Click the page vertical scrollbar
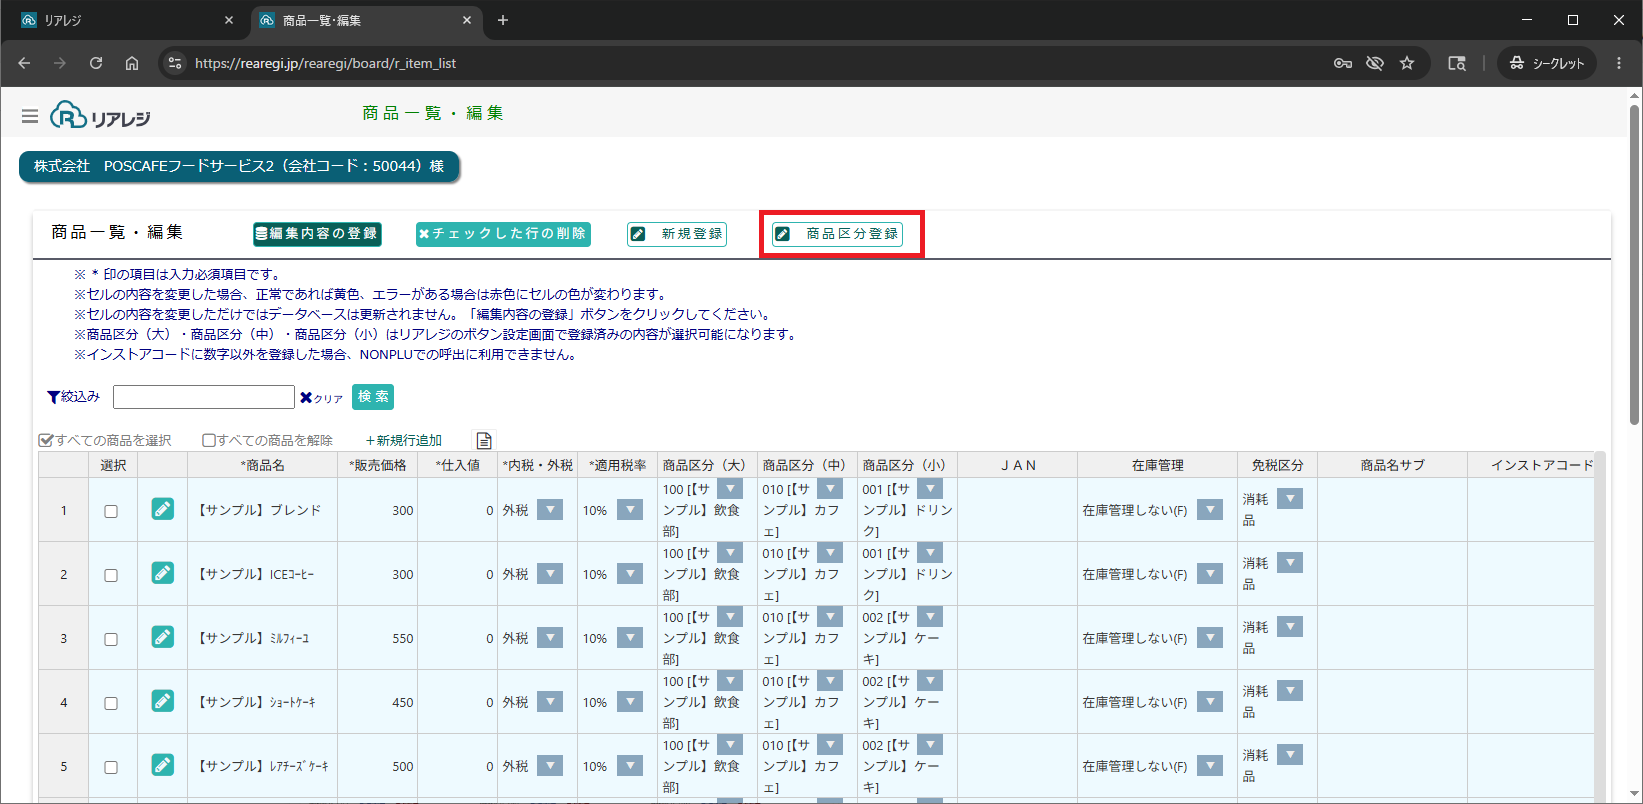 (x=1635, y=265)
